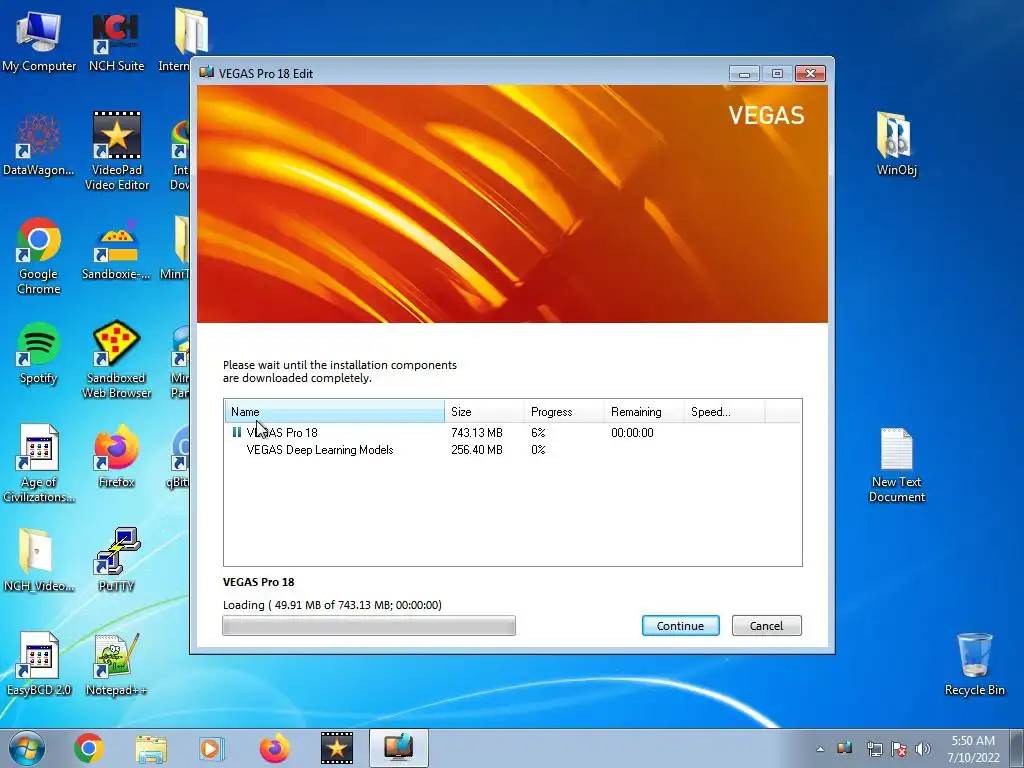Close the VEGAS Pro 18 Edit window
The width and height of the screenshot is (1024, 768).
pos(810,73)
